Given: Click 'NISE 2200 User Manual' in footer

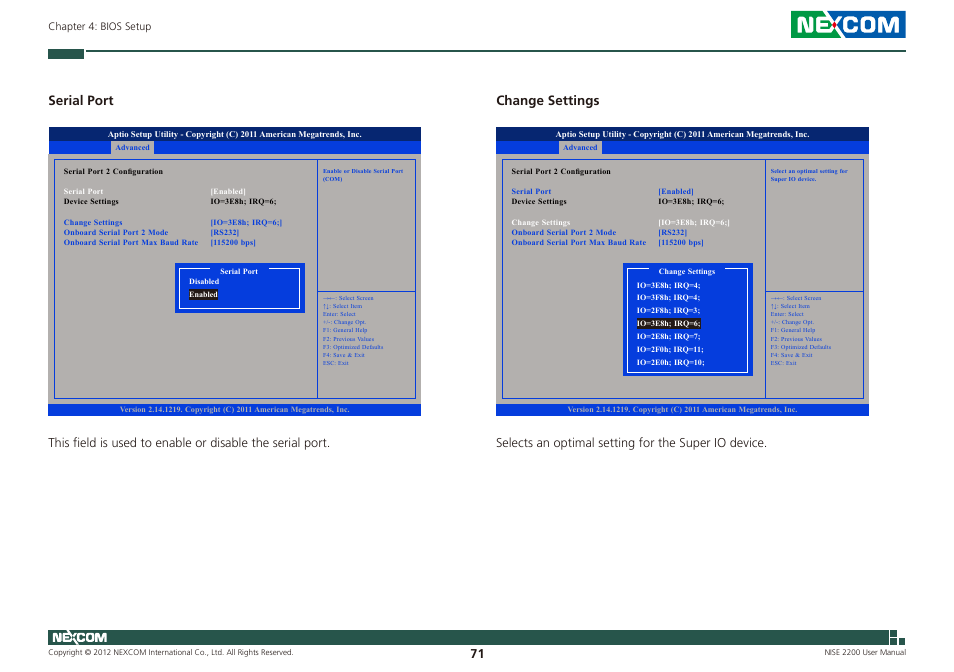Looking at the screenshot, I should coord(865,653).
